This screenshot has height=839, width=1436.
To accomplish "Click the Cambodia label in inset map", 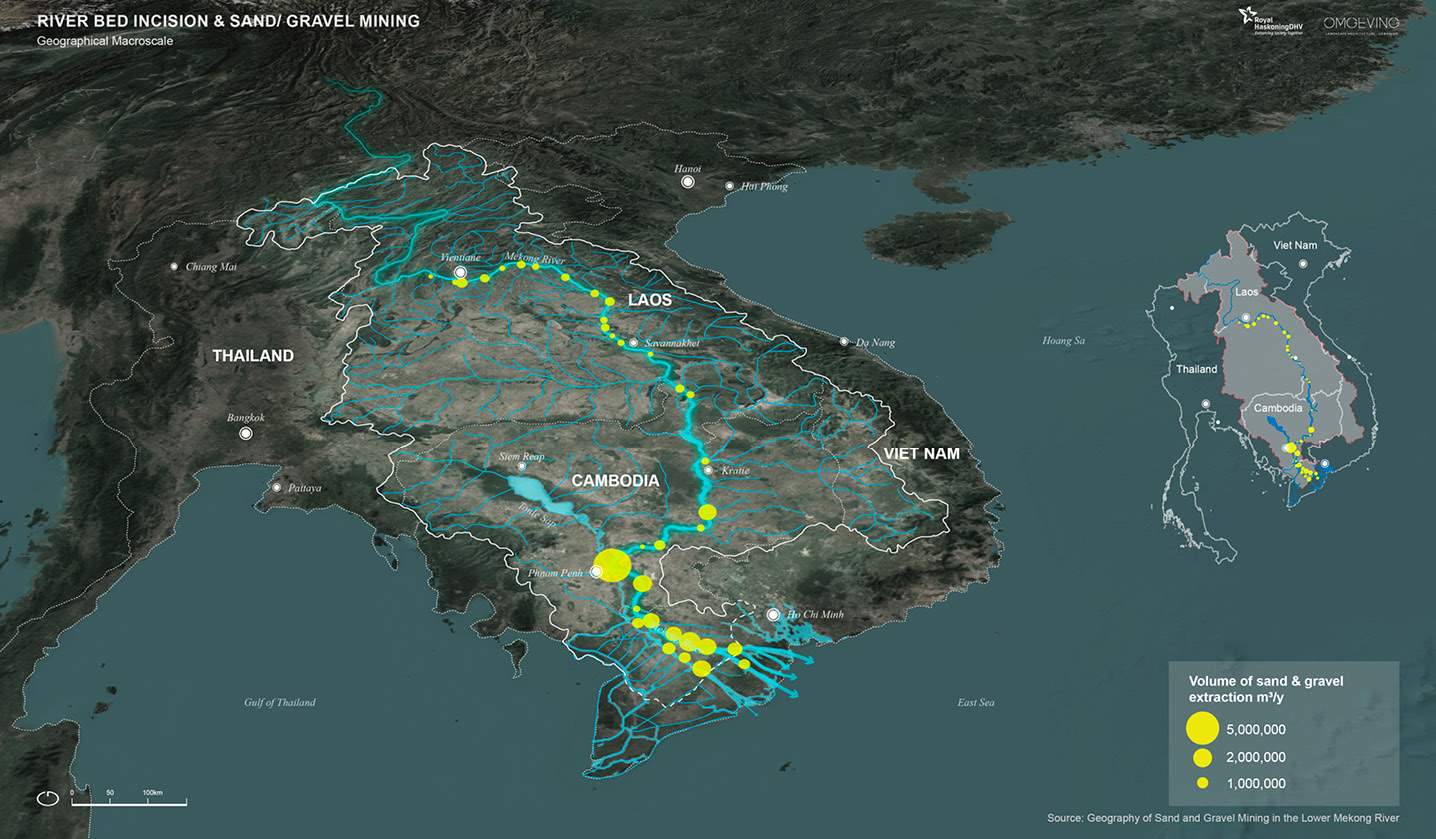I will pyautogui.click(x=1278, y=408).
